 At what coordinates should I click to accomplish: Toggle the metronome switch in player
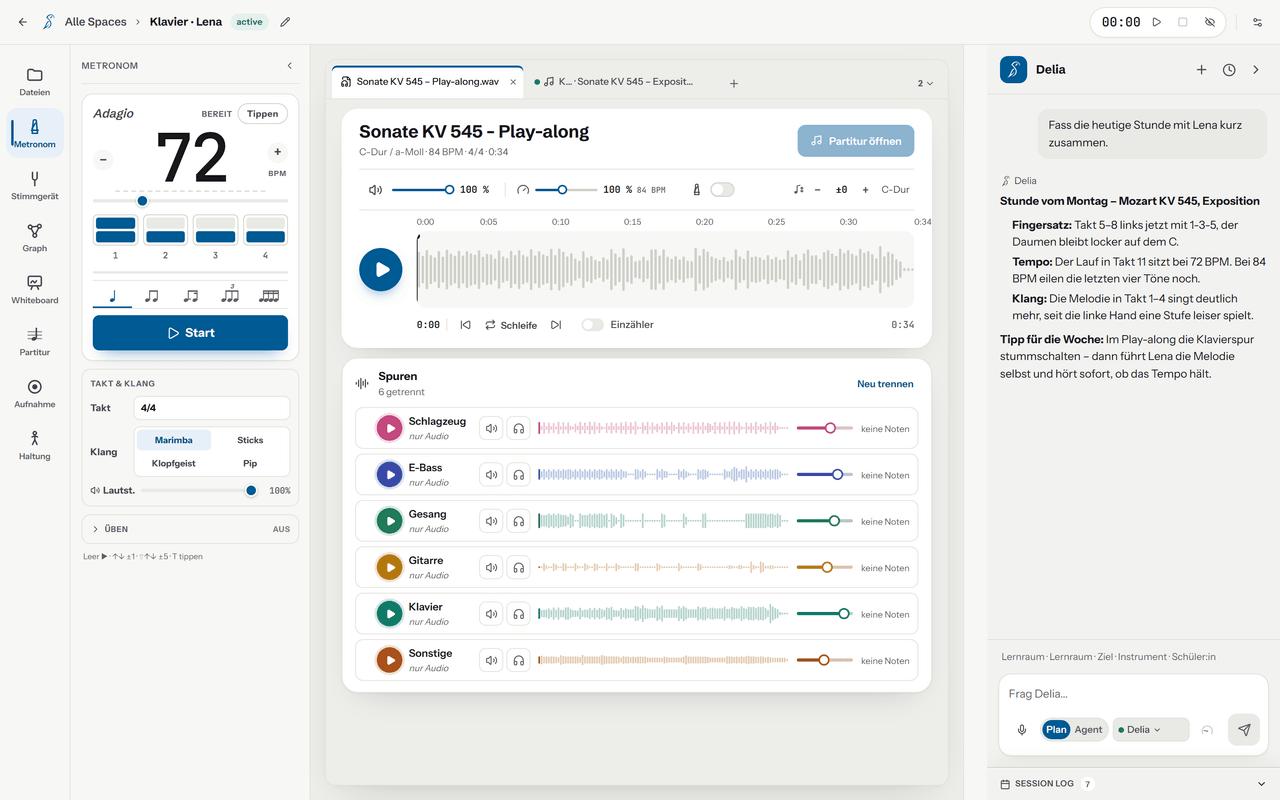722,189
